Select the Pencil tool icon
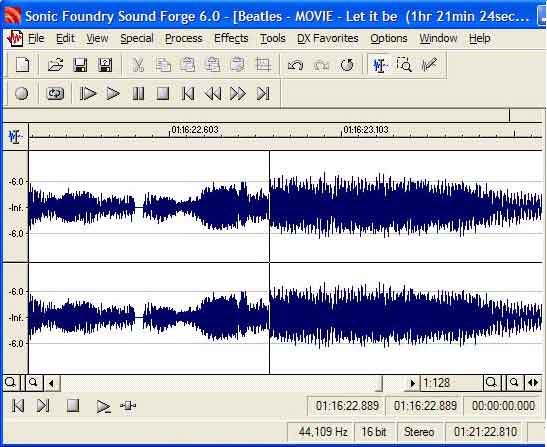The height and width of the screenshot is (447, 547). point(429,65)
